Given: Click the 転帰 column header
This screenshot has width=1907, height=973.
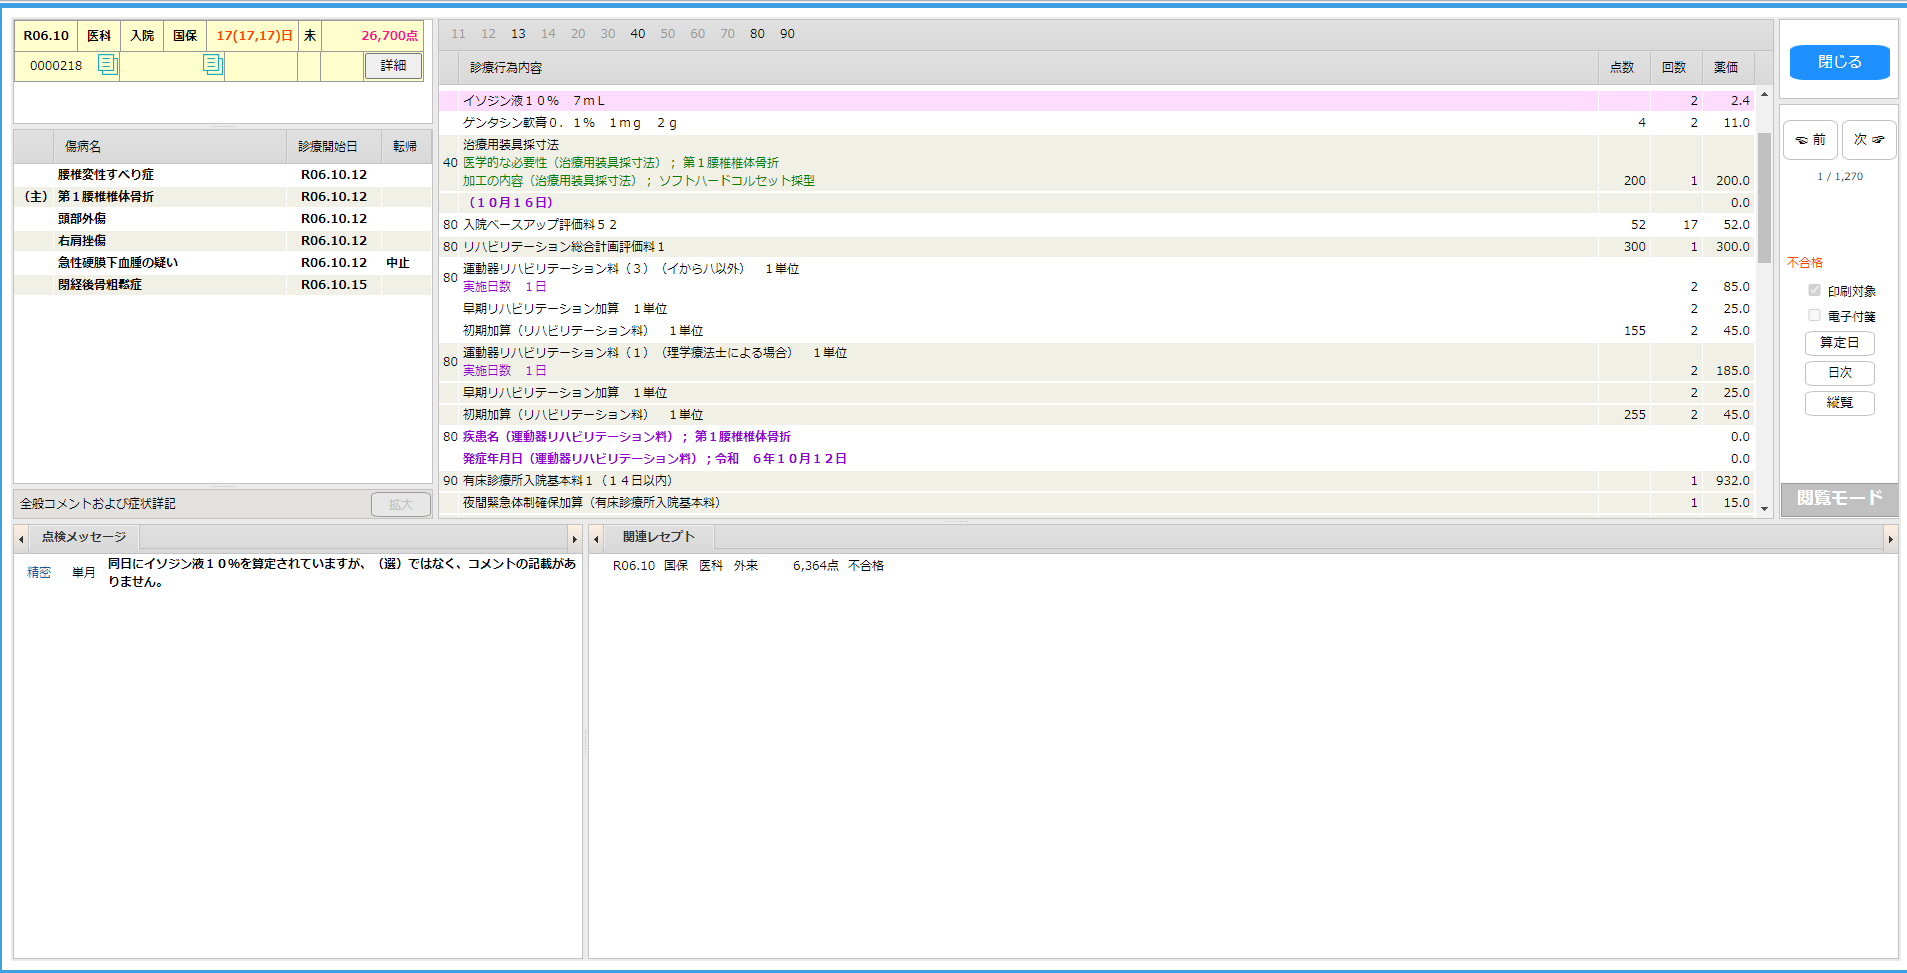Looking at the screenshot, I should pos(406,147).
